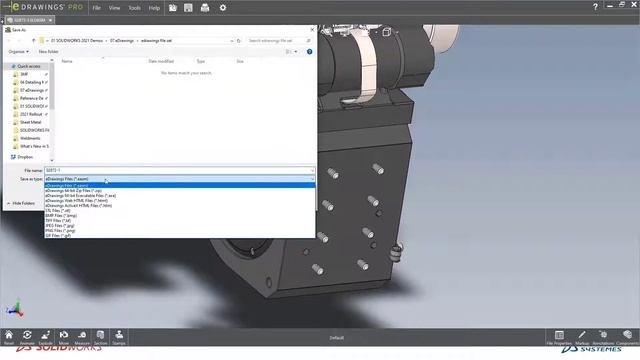Click the Animate tool icon
Screen dimensions: 640x360
pyautogui.click(x=27, y=337)
